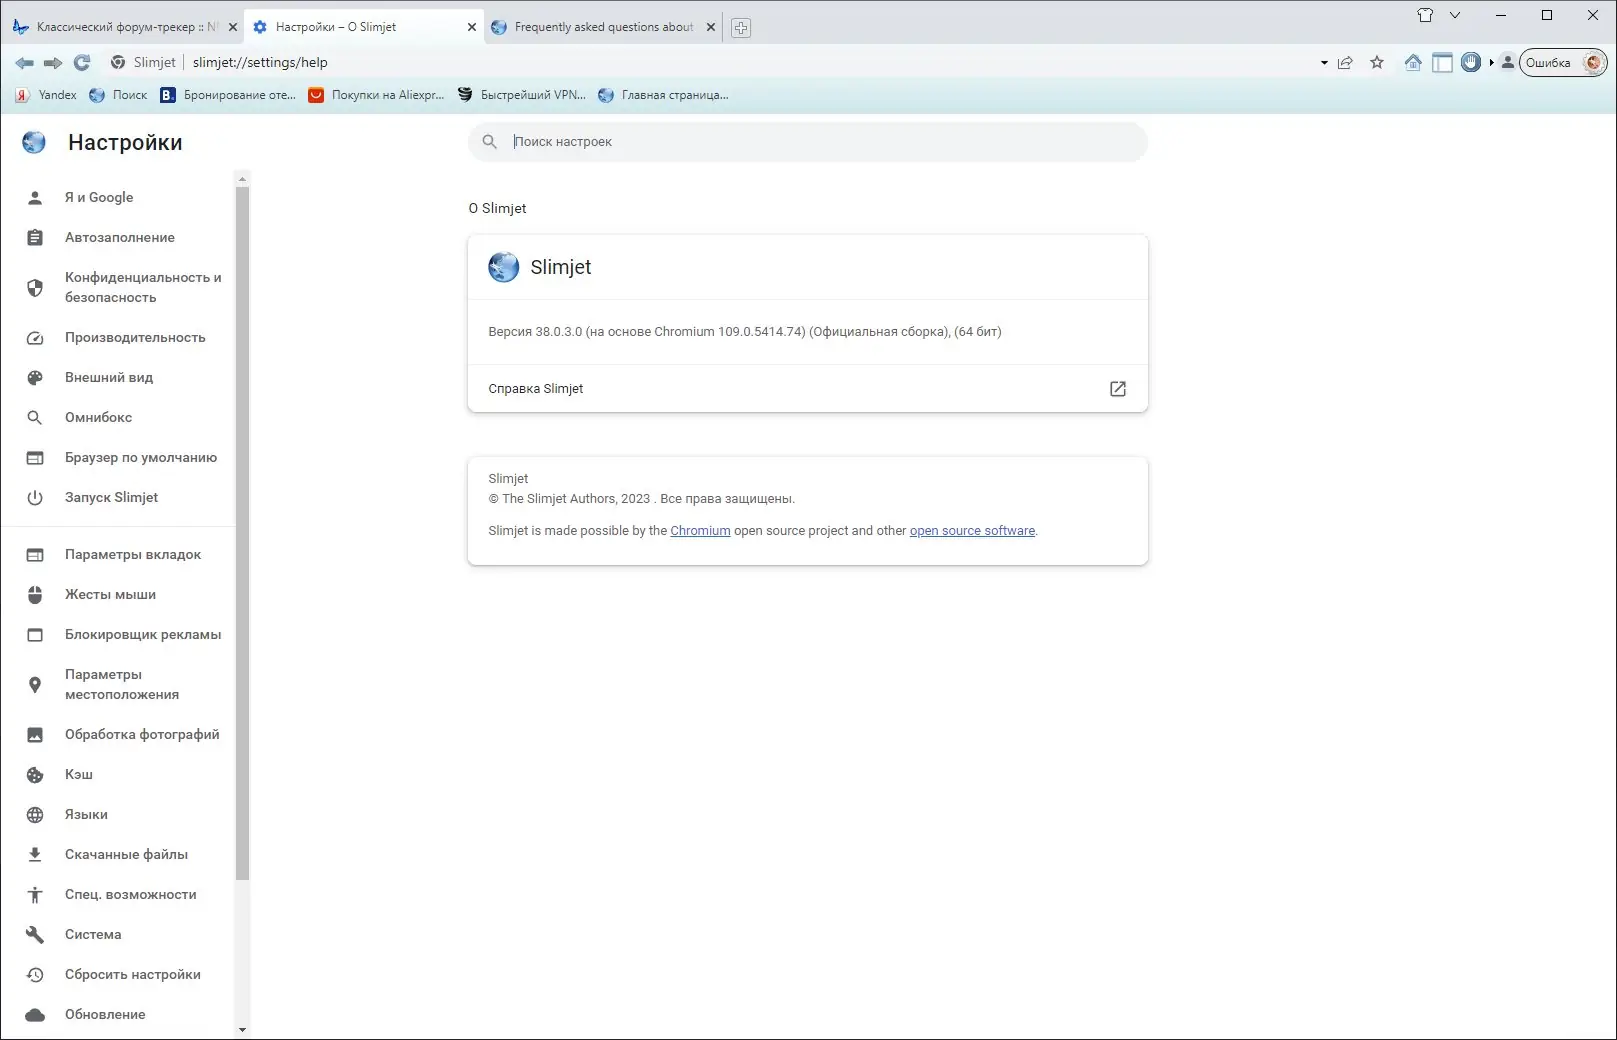Open the Справка Slimjet help row

coord(807,389)
